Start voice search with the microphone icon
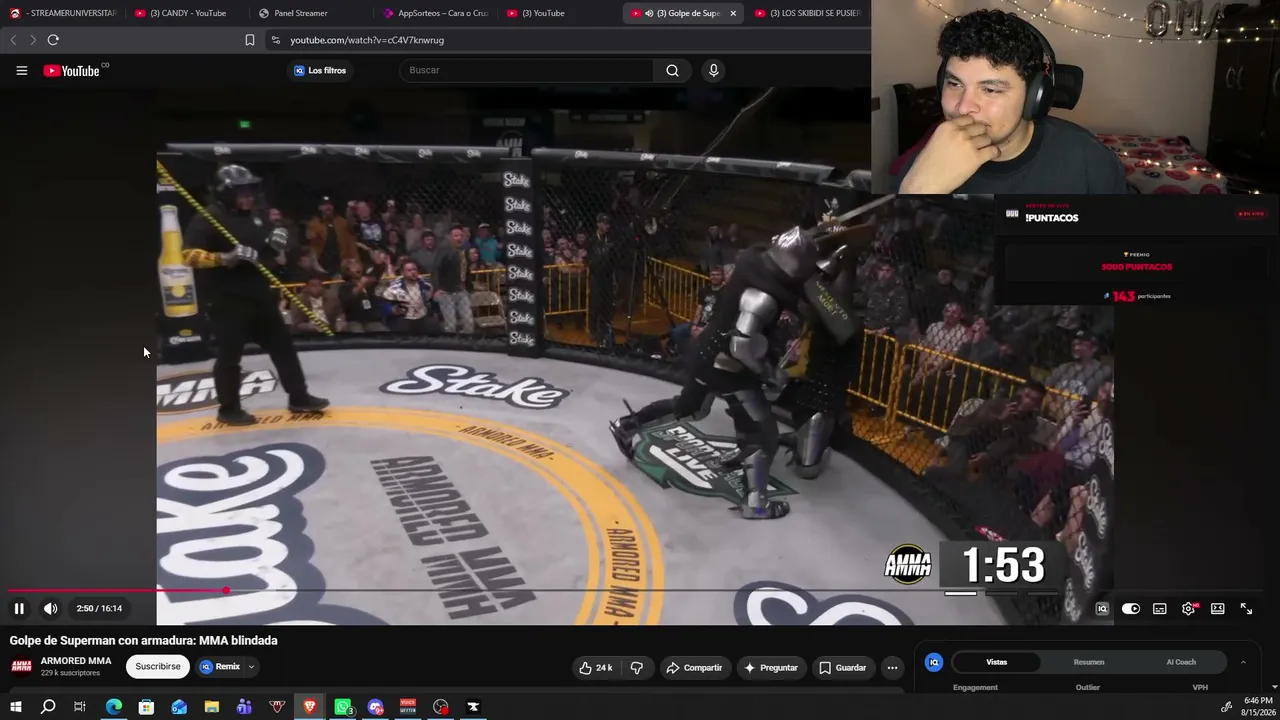 click(713, 70)
